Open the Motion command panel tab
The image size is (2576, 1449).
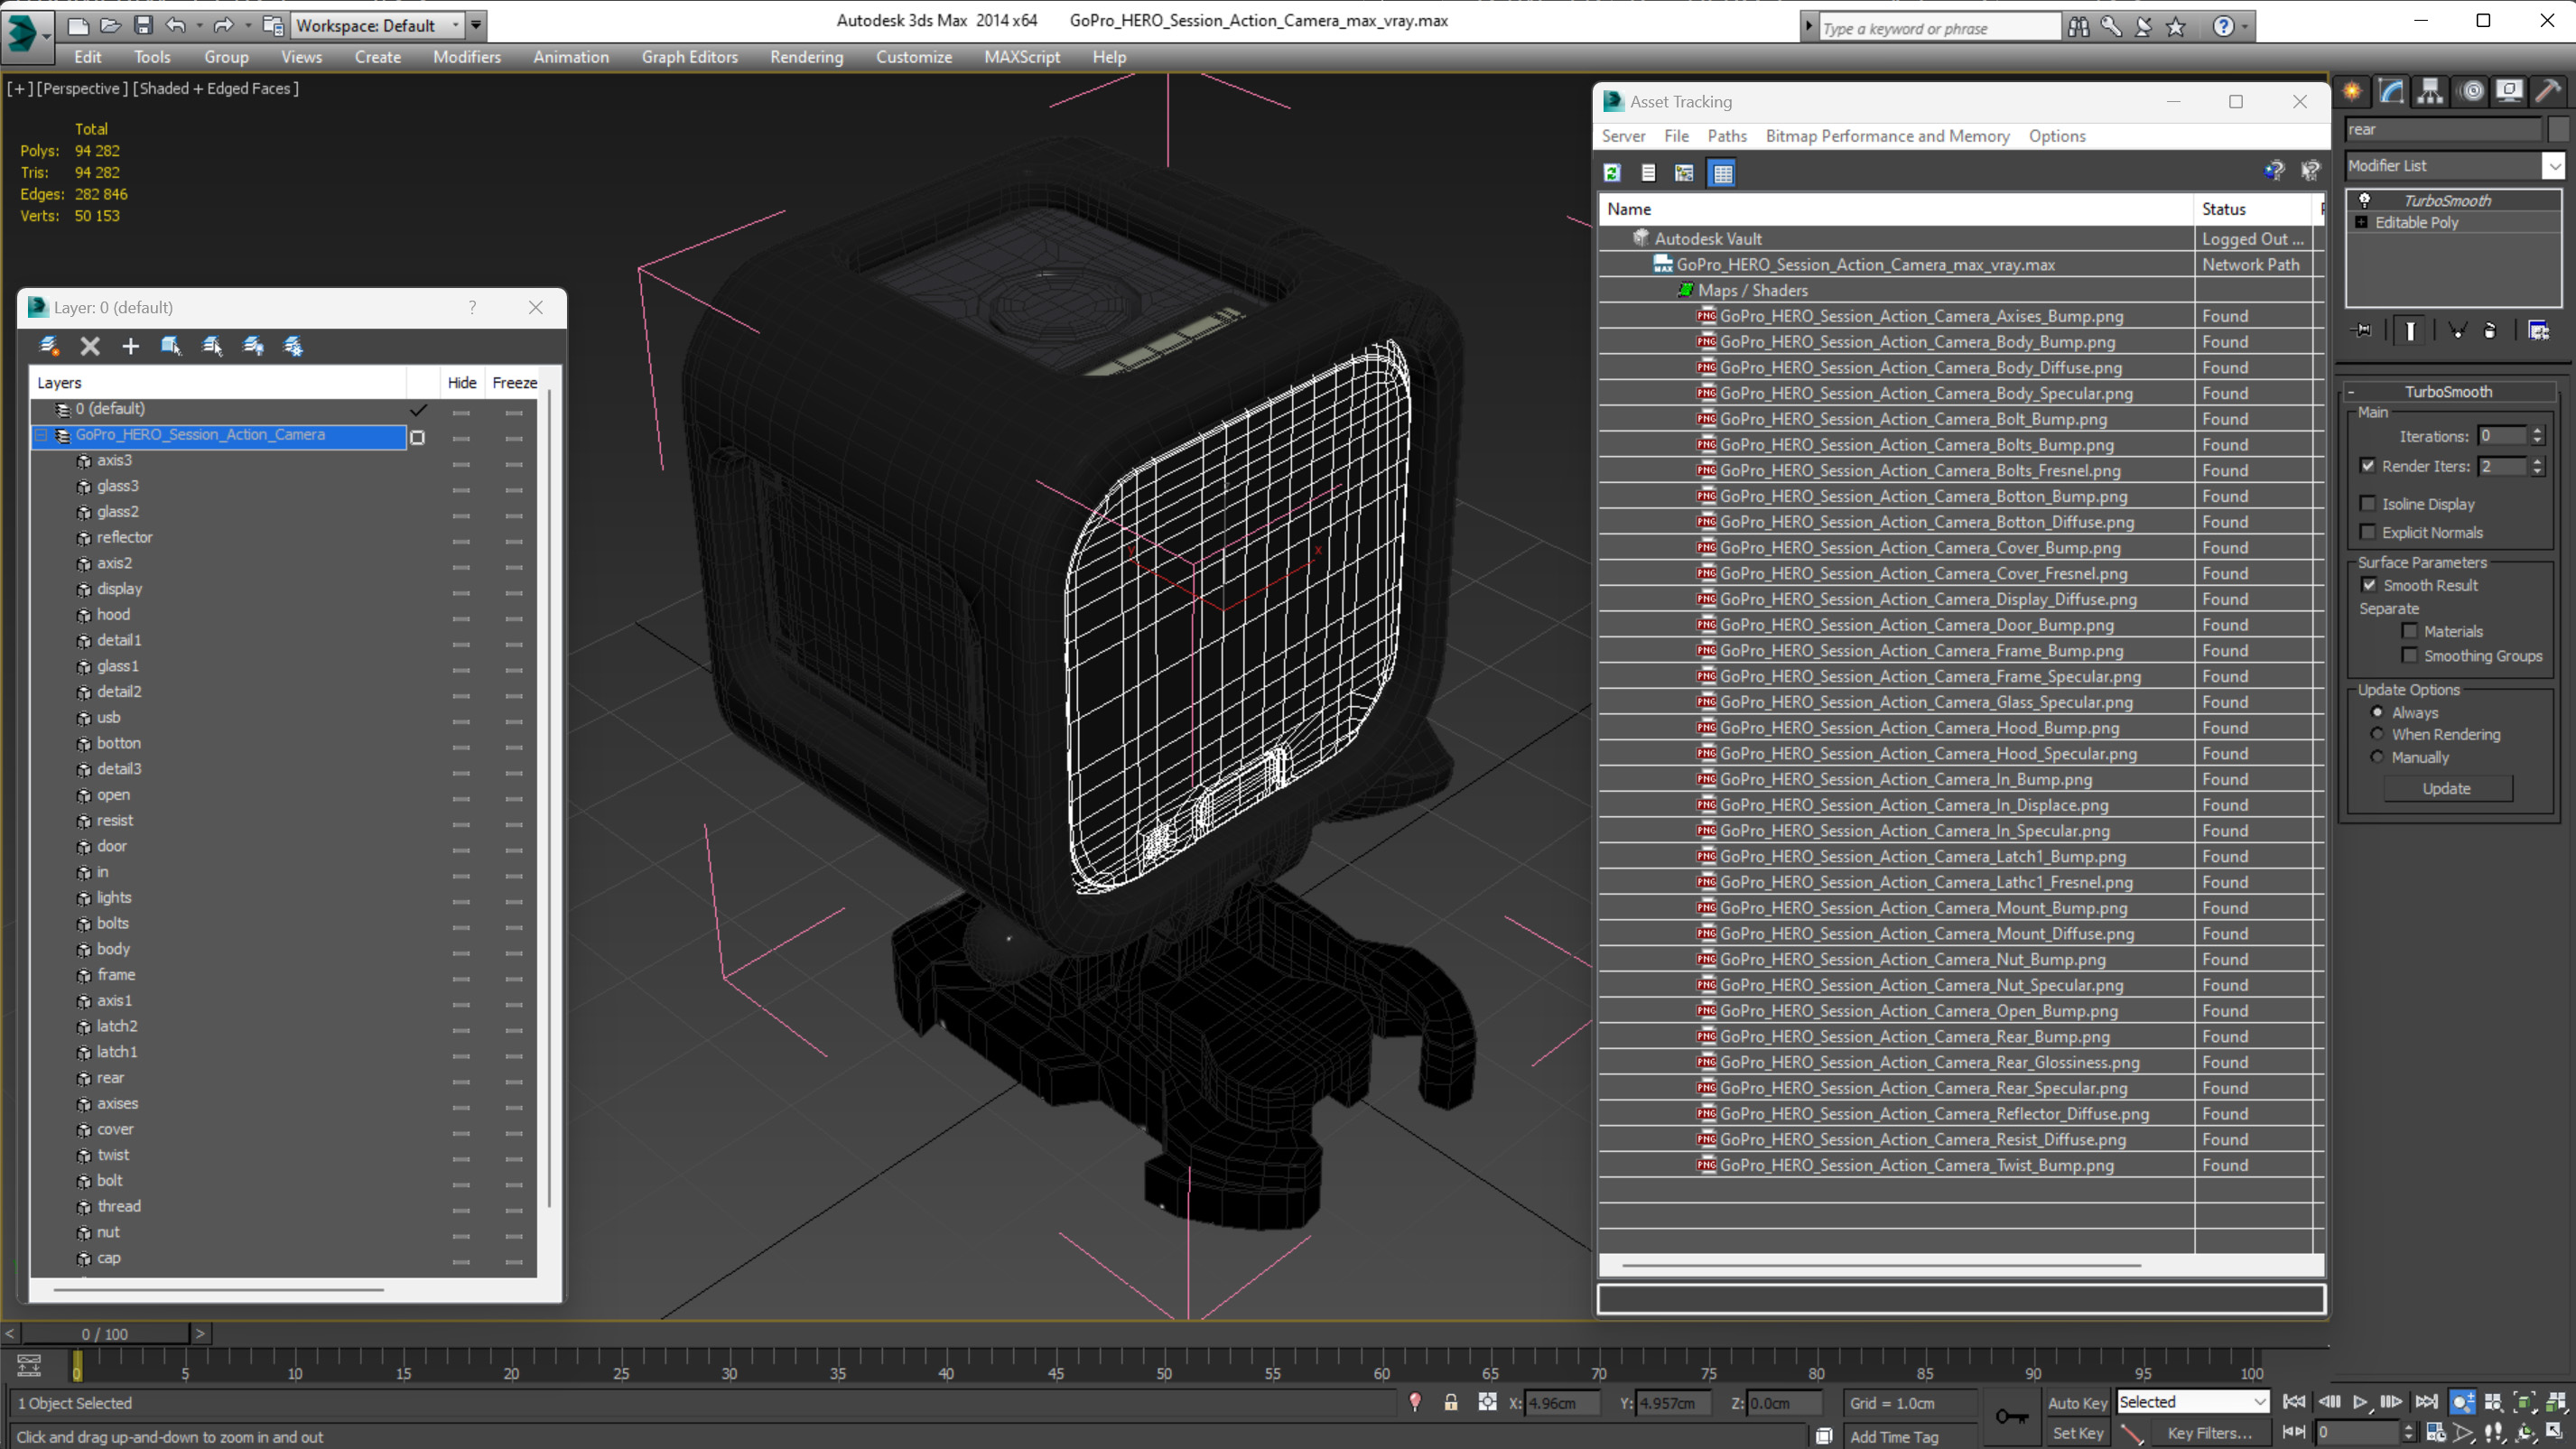click(x=2471, y=91)
